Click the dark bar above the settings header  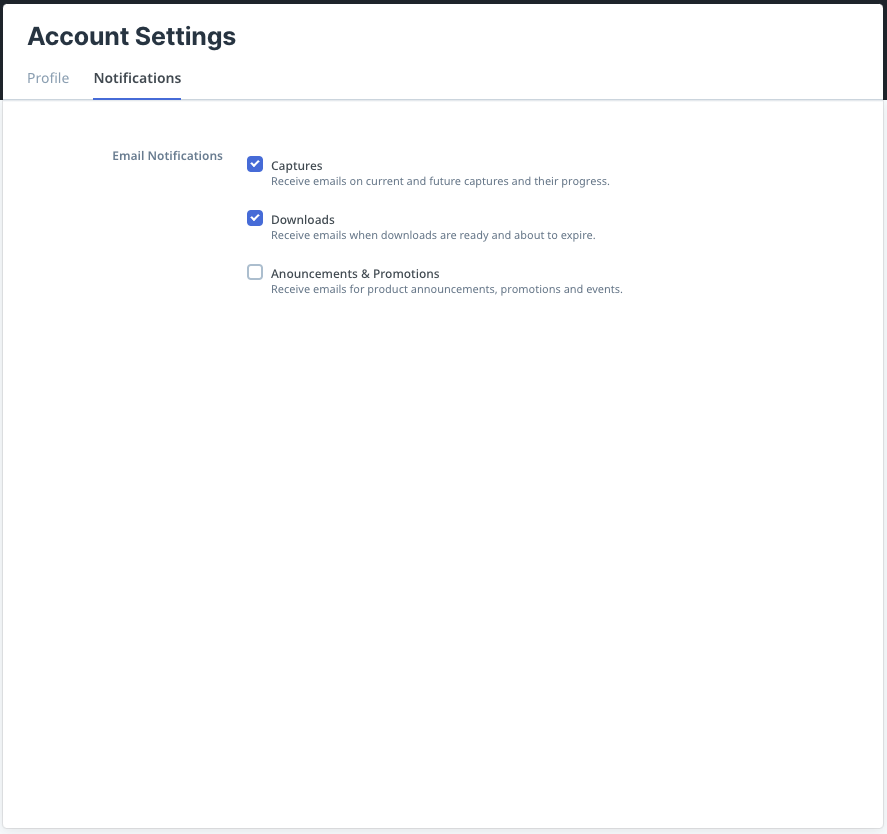(x=443, y=1)
